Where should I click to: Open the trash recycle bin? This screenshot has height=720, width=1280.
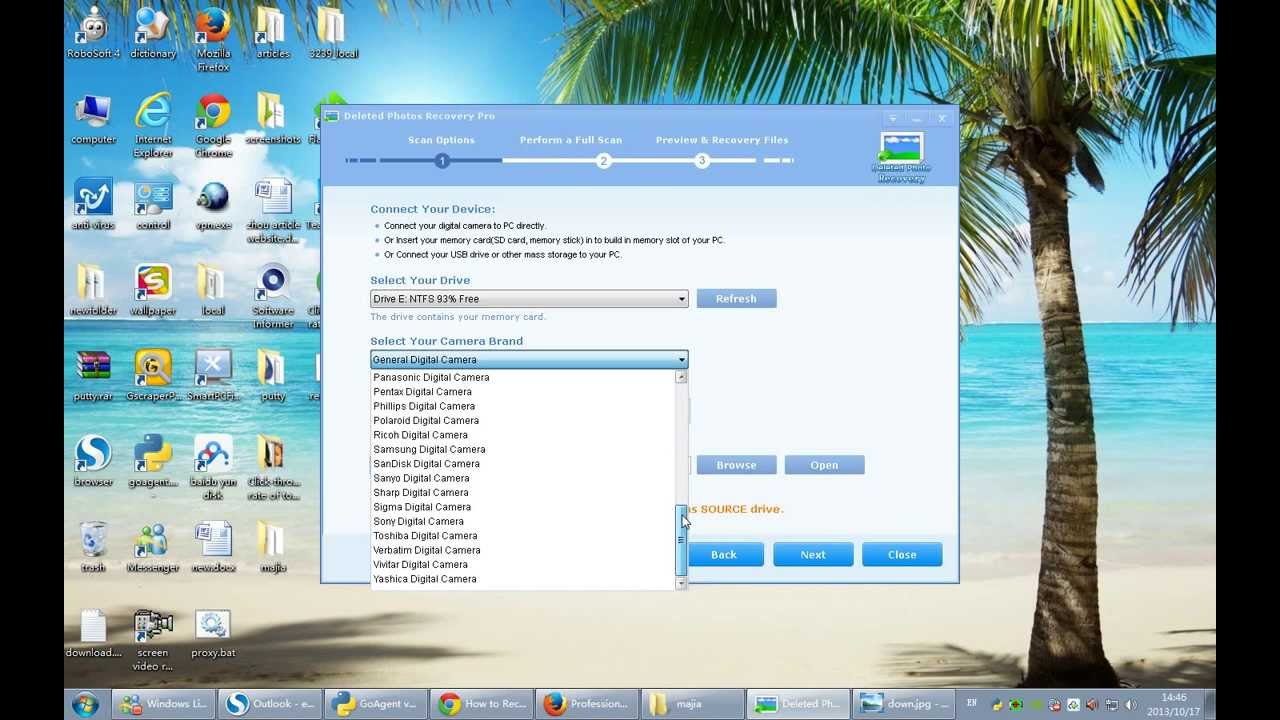tap(93, 547)
